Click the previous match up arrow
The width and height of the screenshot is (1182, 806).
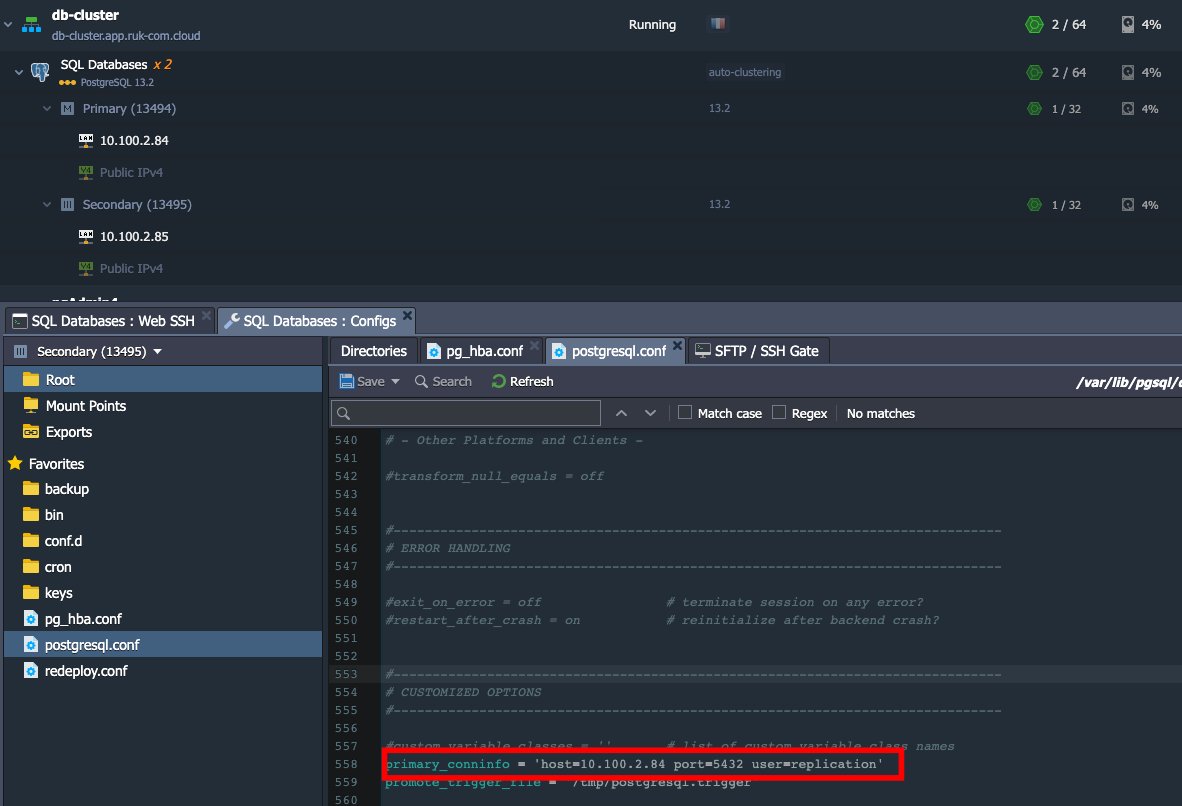pos(621,413)
